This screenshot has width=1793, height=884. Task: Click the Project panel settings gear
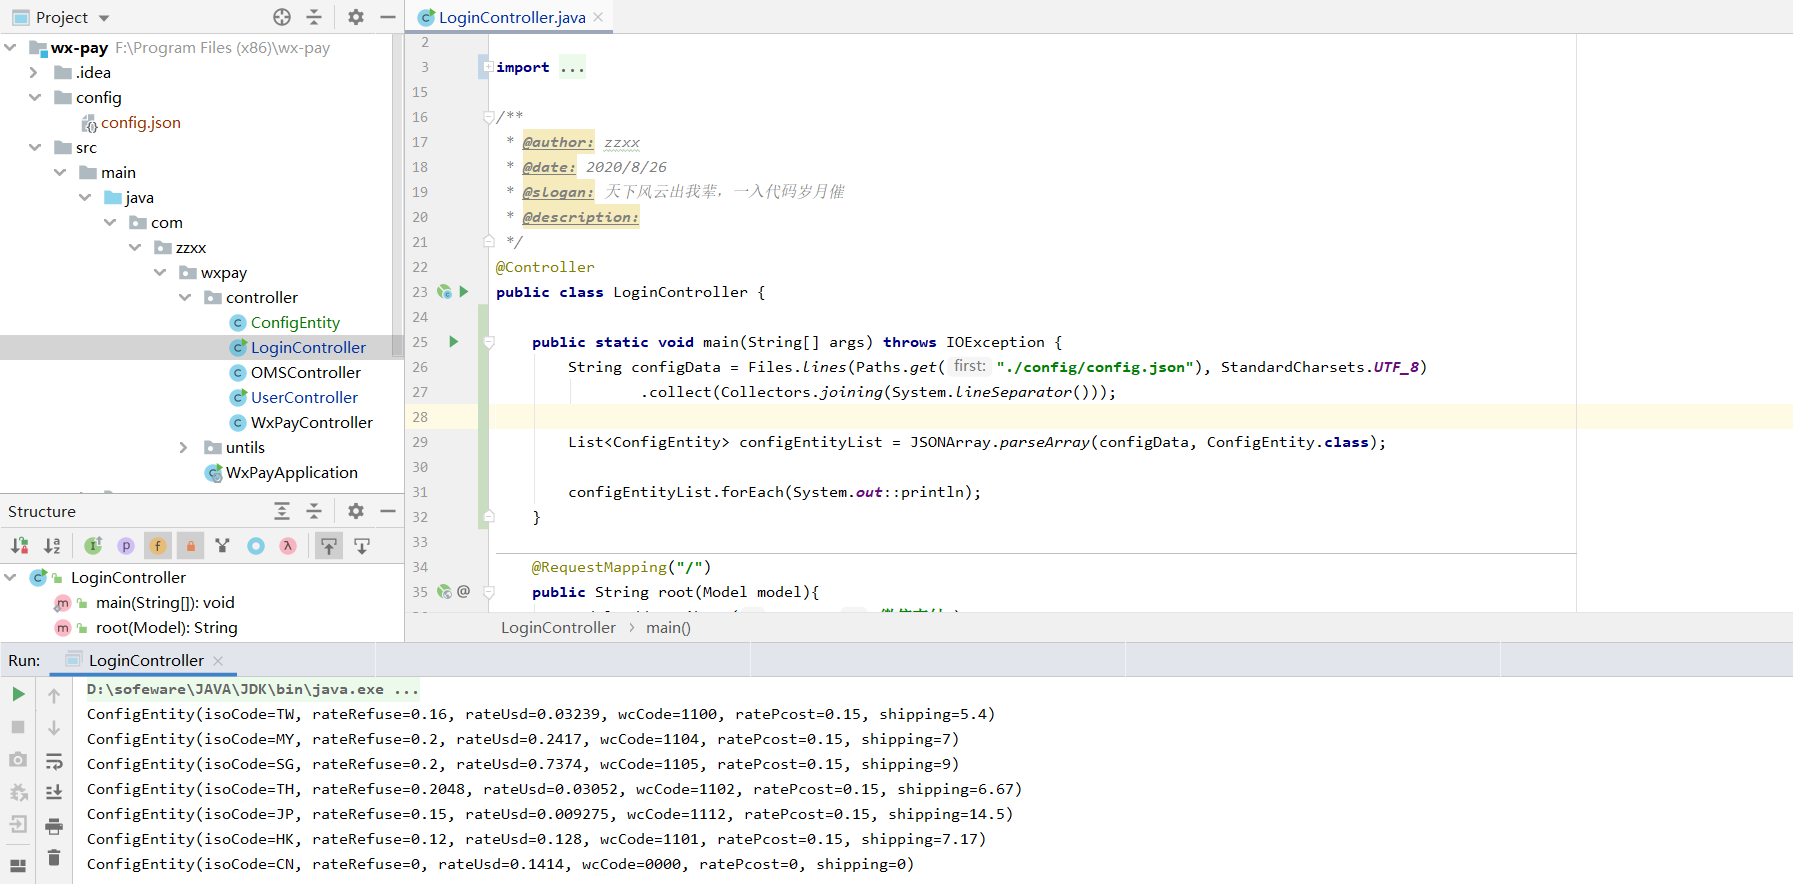pos(356,17)
